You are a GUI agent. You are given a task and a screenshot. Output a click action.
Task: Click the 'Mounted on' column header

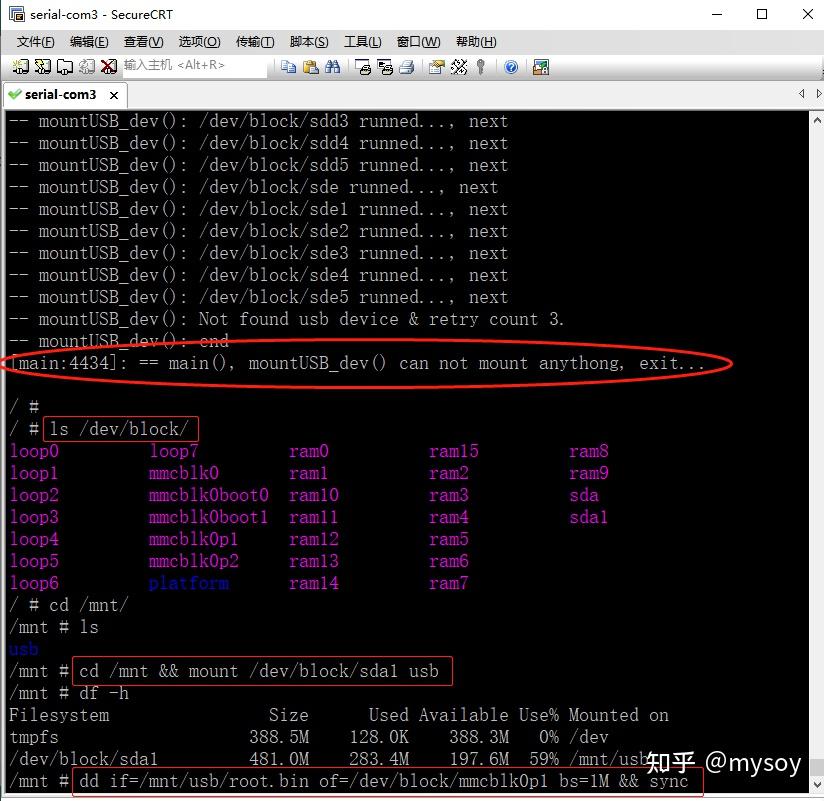(x=619, y=715)
